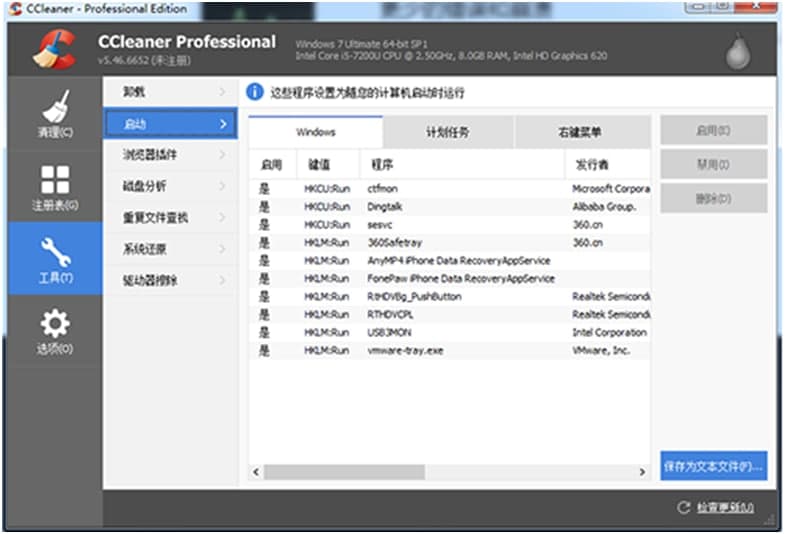Click the horizontal scrollbar left arrow
798x534 pixels.
coord(256,472)
